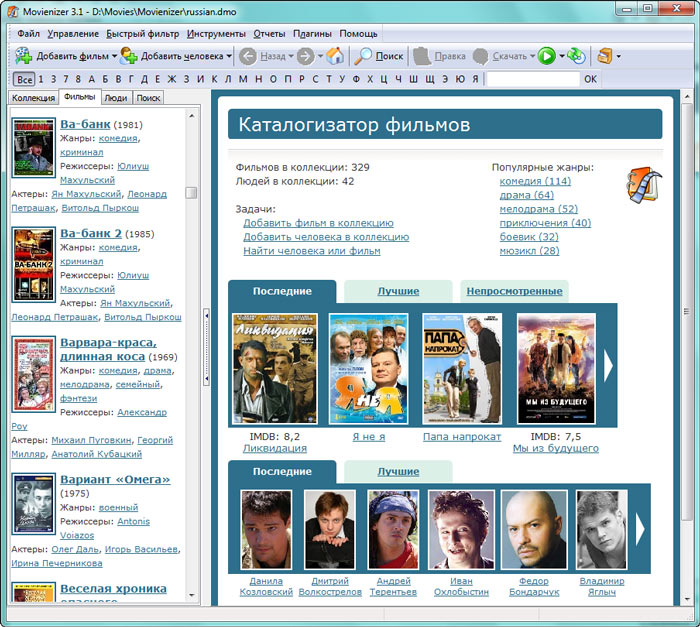Click the panel splitter collapse handle

point(206,346)
